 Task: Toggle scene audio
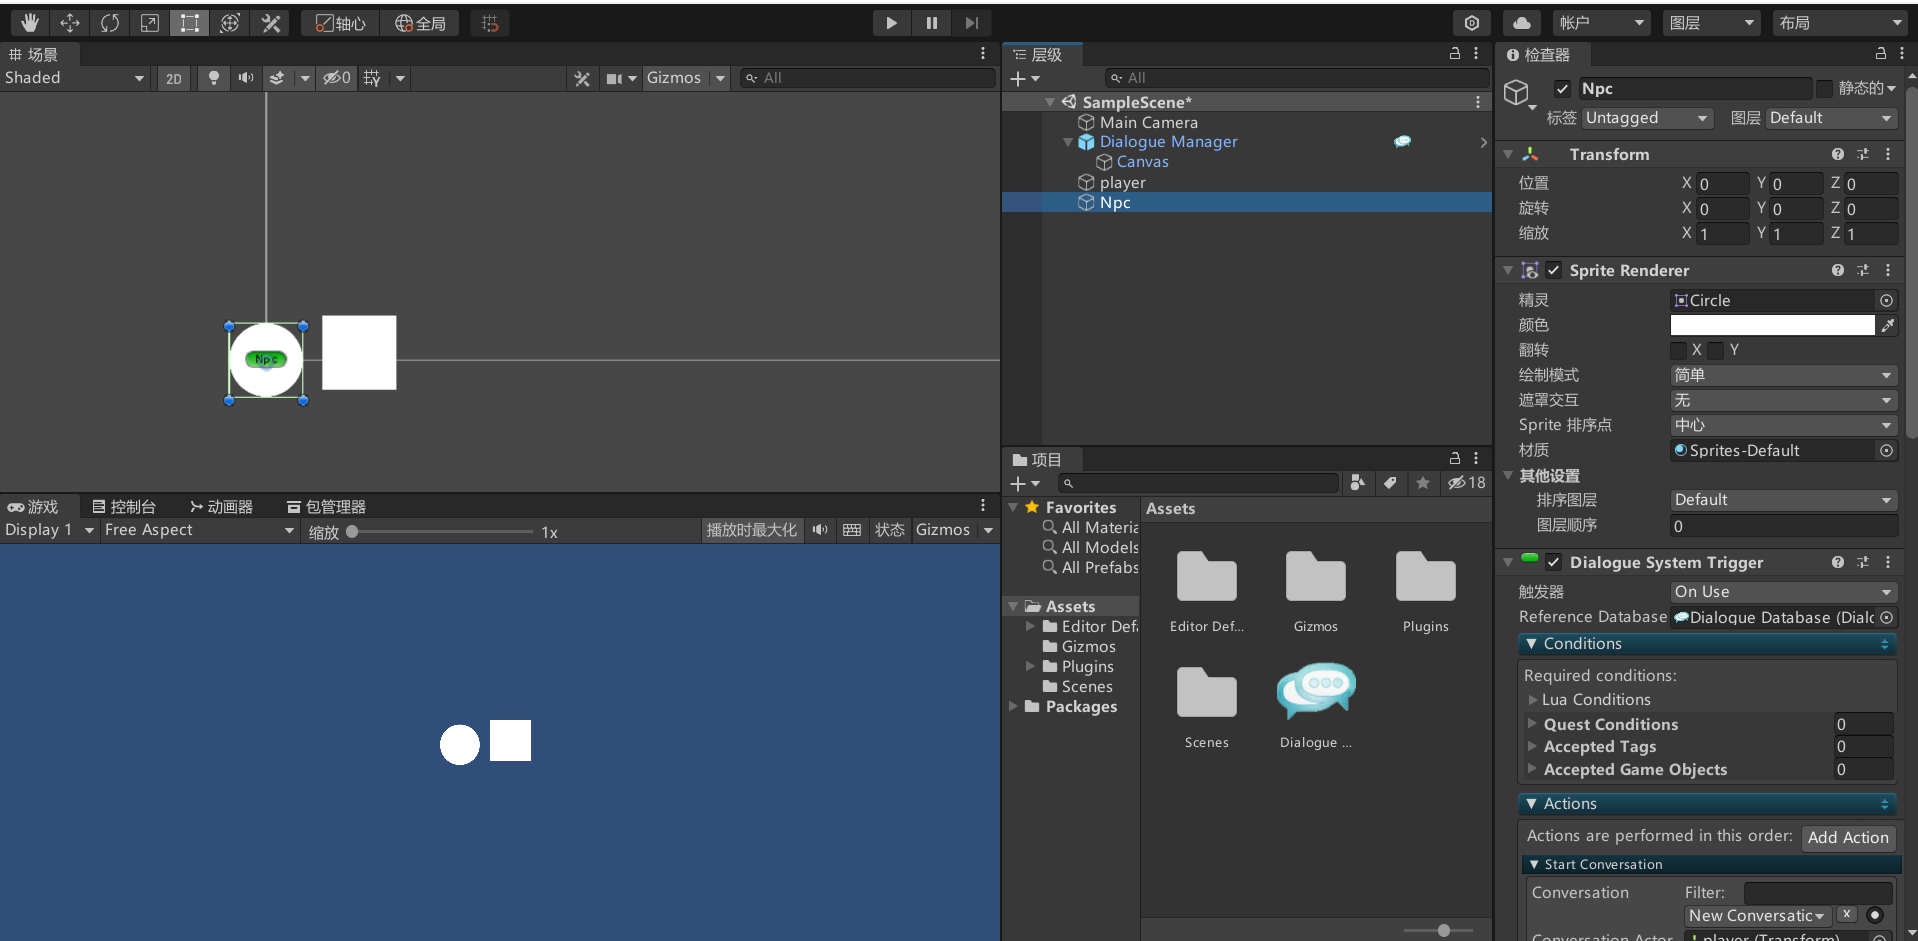[x=246, y=78]
